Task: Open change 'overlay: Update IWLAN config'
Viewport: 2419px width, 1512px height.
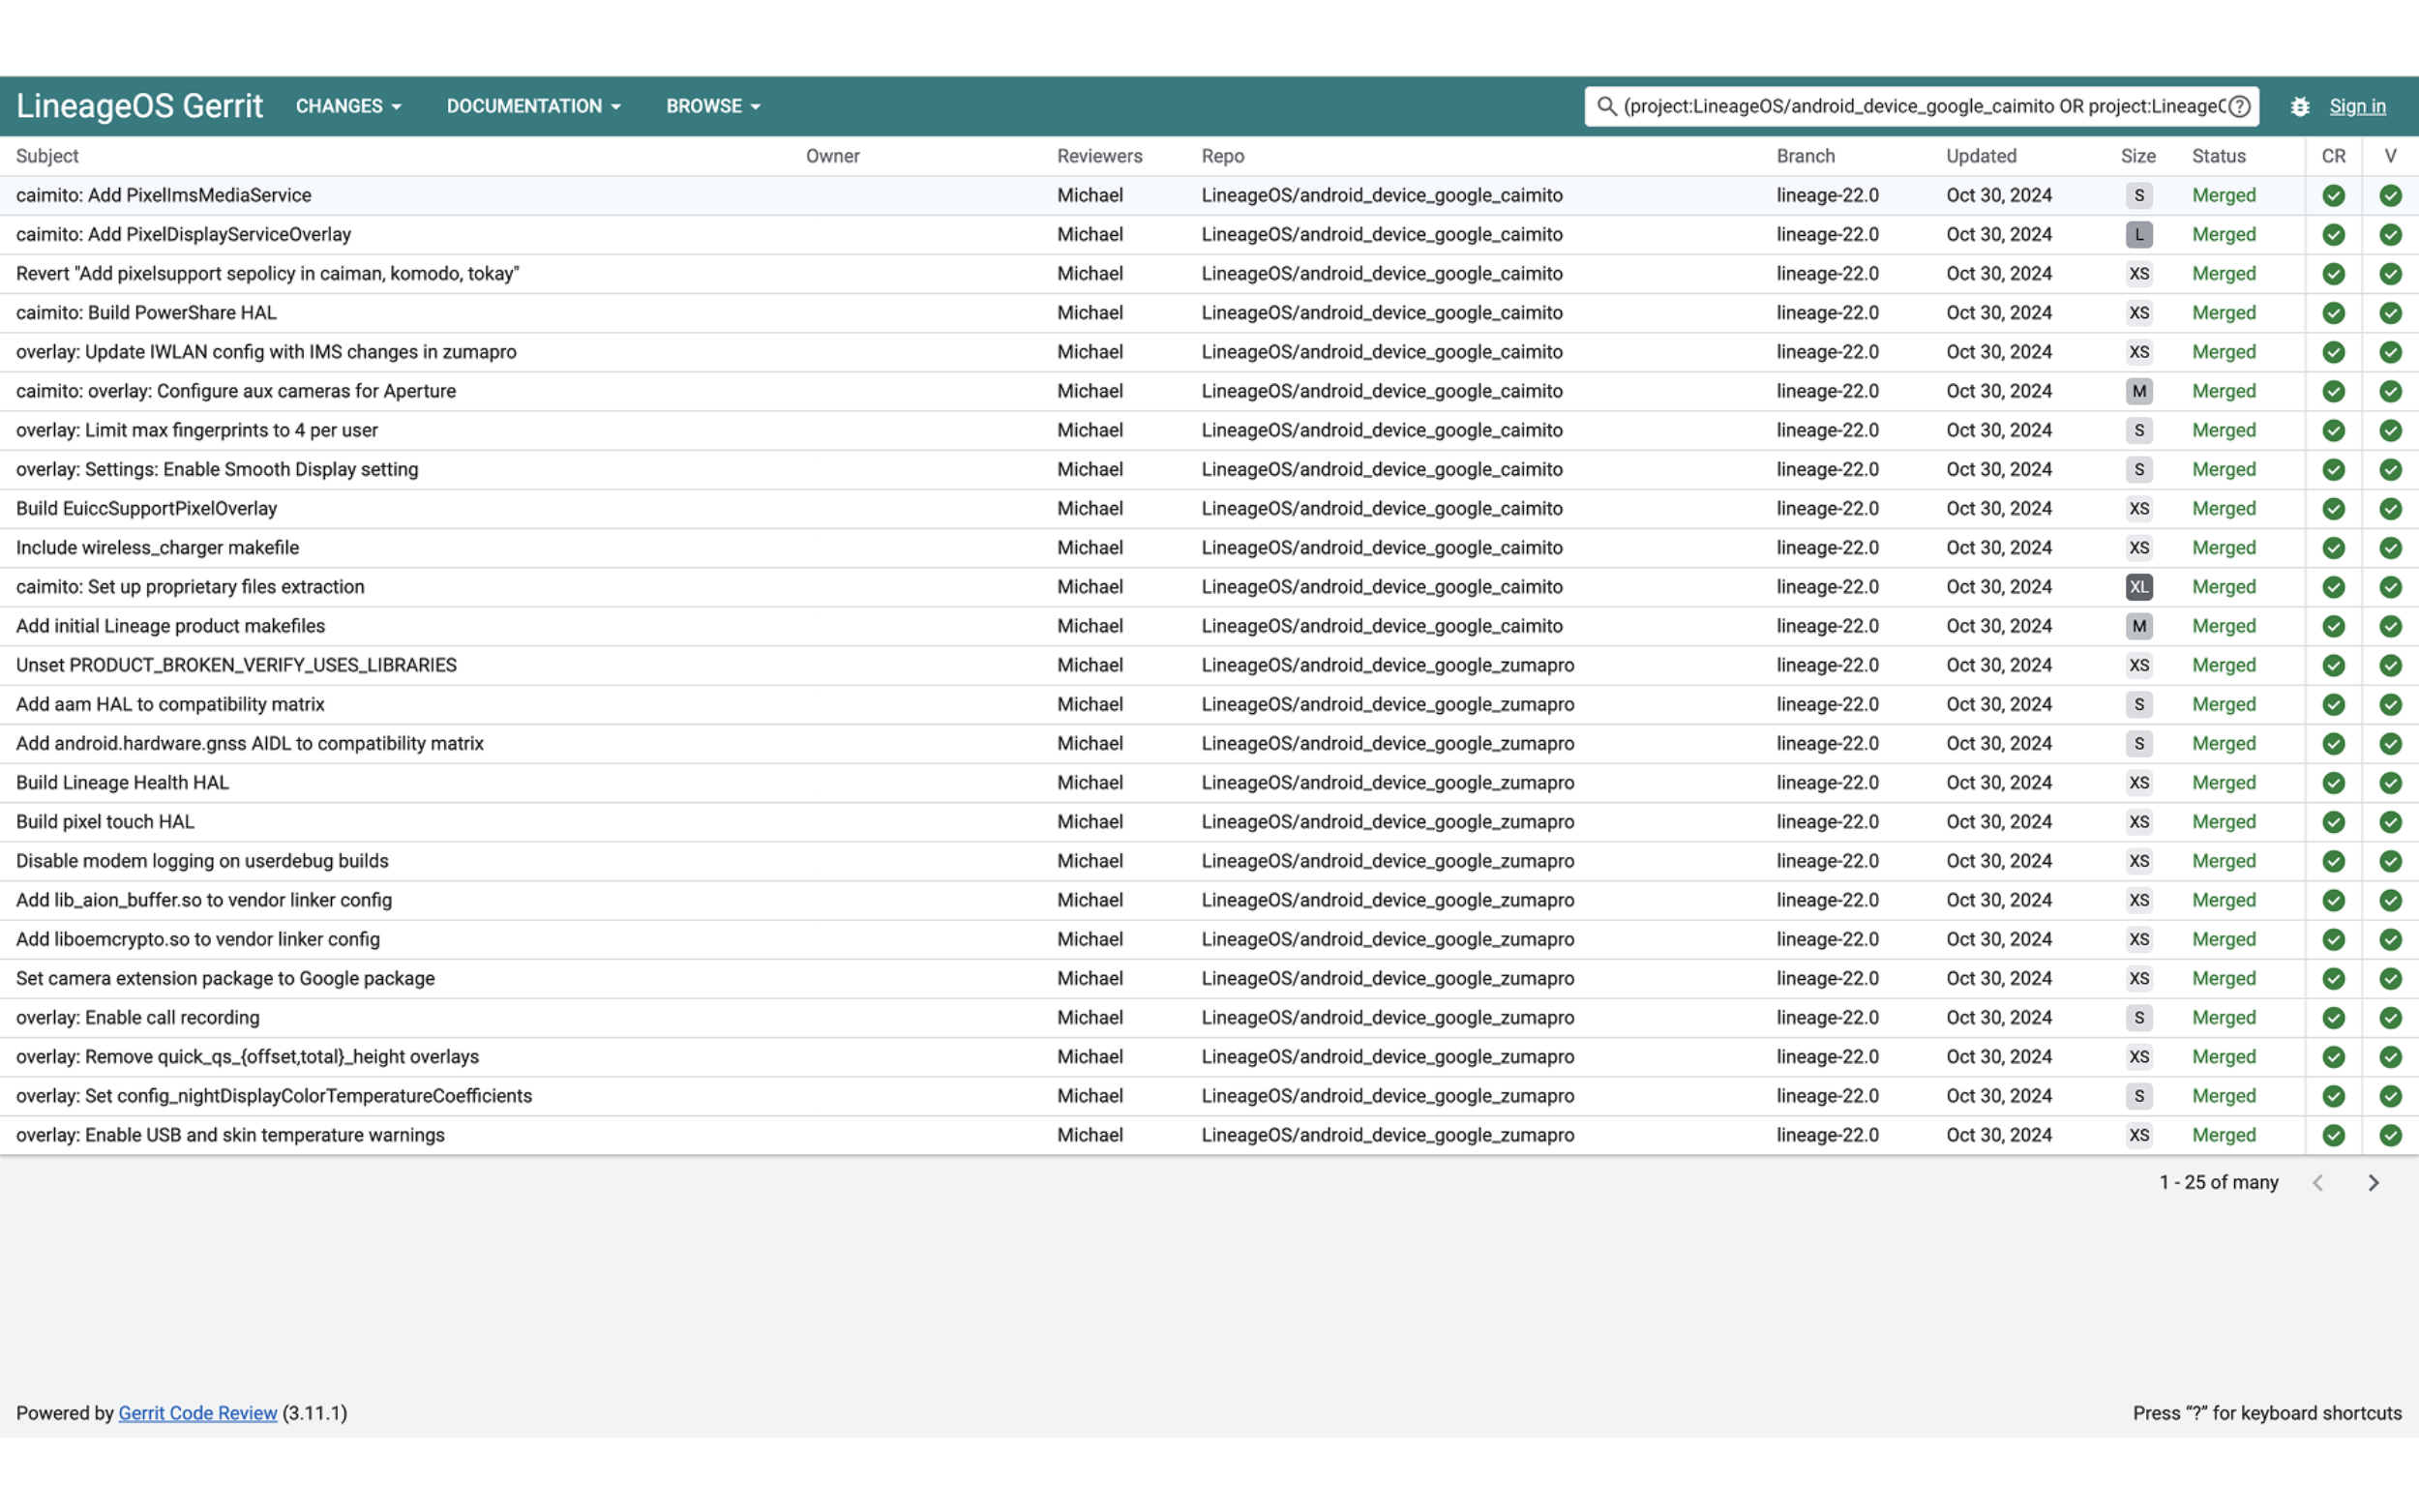Action: click(266, 352)
